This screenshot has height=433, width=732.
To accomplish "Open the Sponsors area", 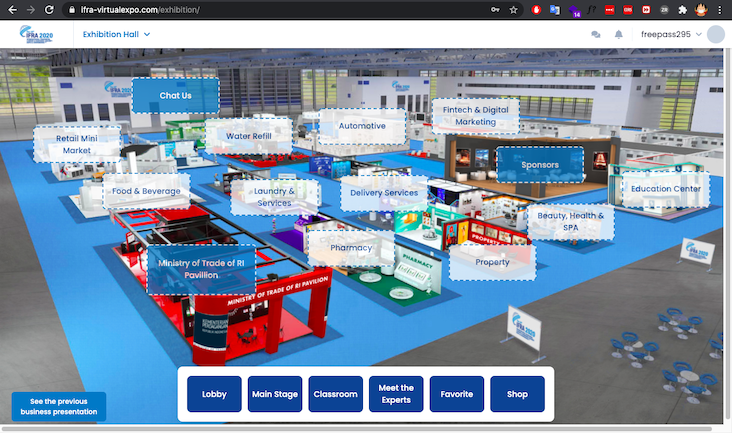I will [540, 165].
